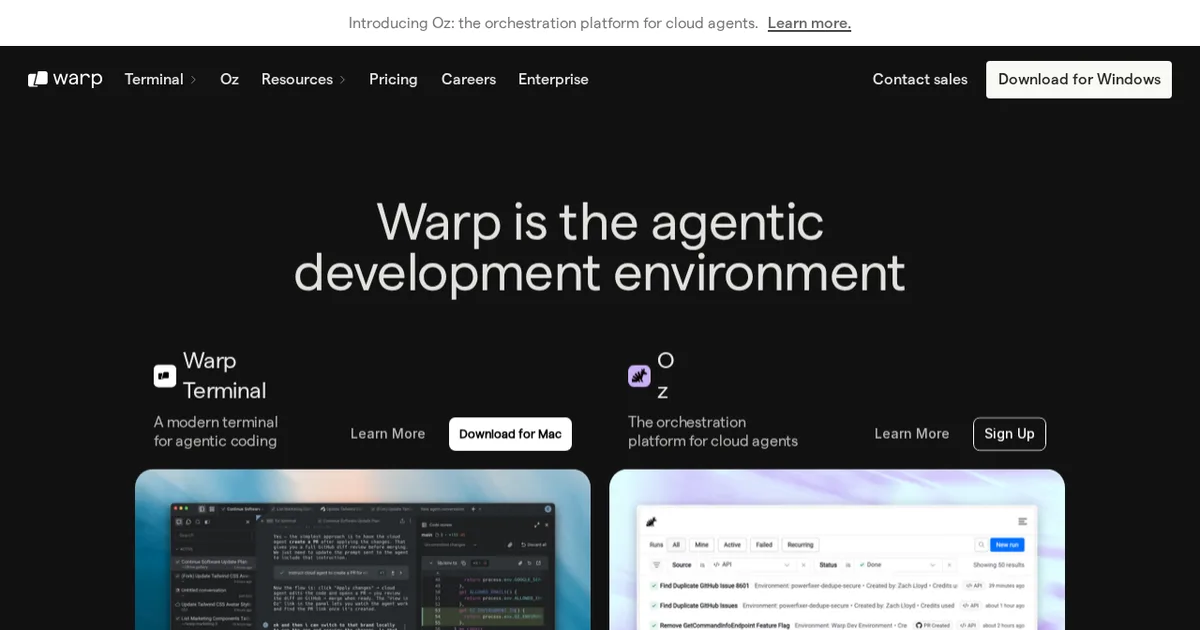The width and height of the screenshot is (1200, 630).
Task: Click the filter icon before Source
Action: (657, 565)
